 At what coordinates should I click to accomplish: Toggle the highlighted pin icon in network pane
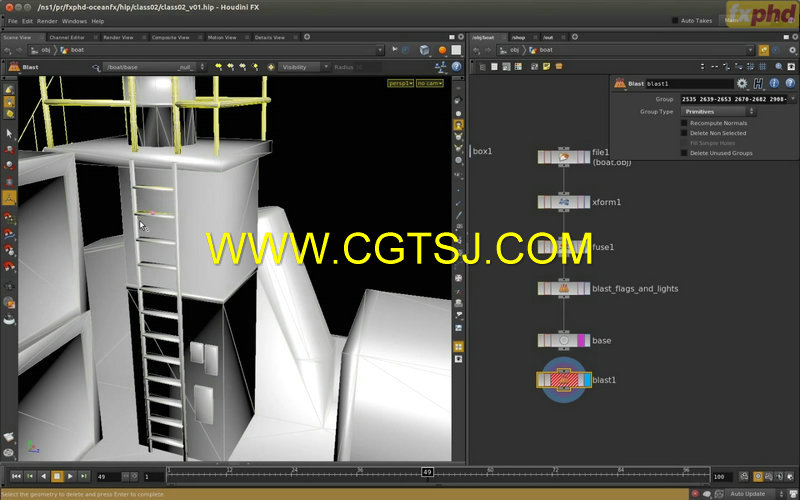pos(764,50)
